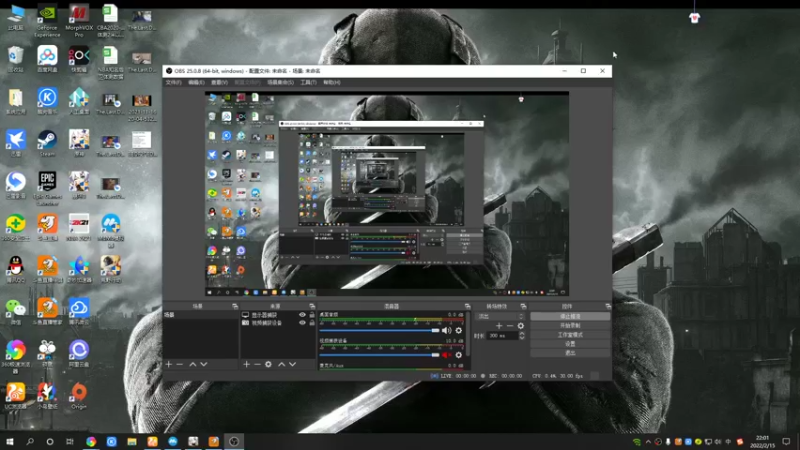Open the Windows Start menu

coord(10,442)
